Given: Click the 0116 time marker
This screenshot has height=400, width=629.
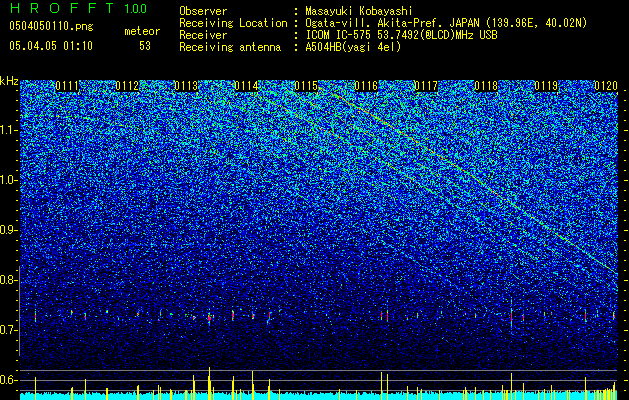Looking at the screenshot, I should click(366, 86).
